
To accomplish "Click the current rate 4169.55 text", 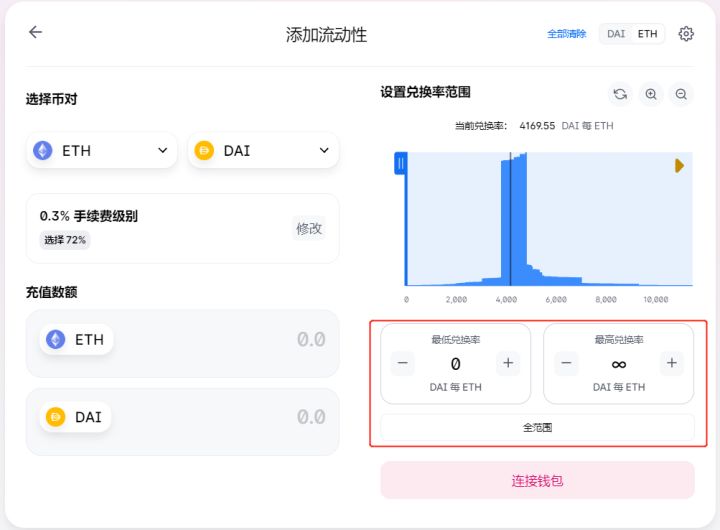I will coord(537,126).
